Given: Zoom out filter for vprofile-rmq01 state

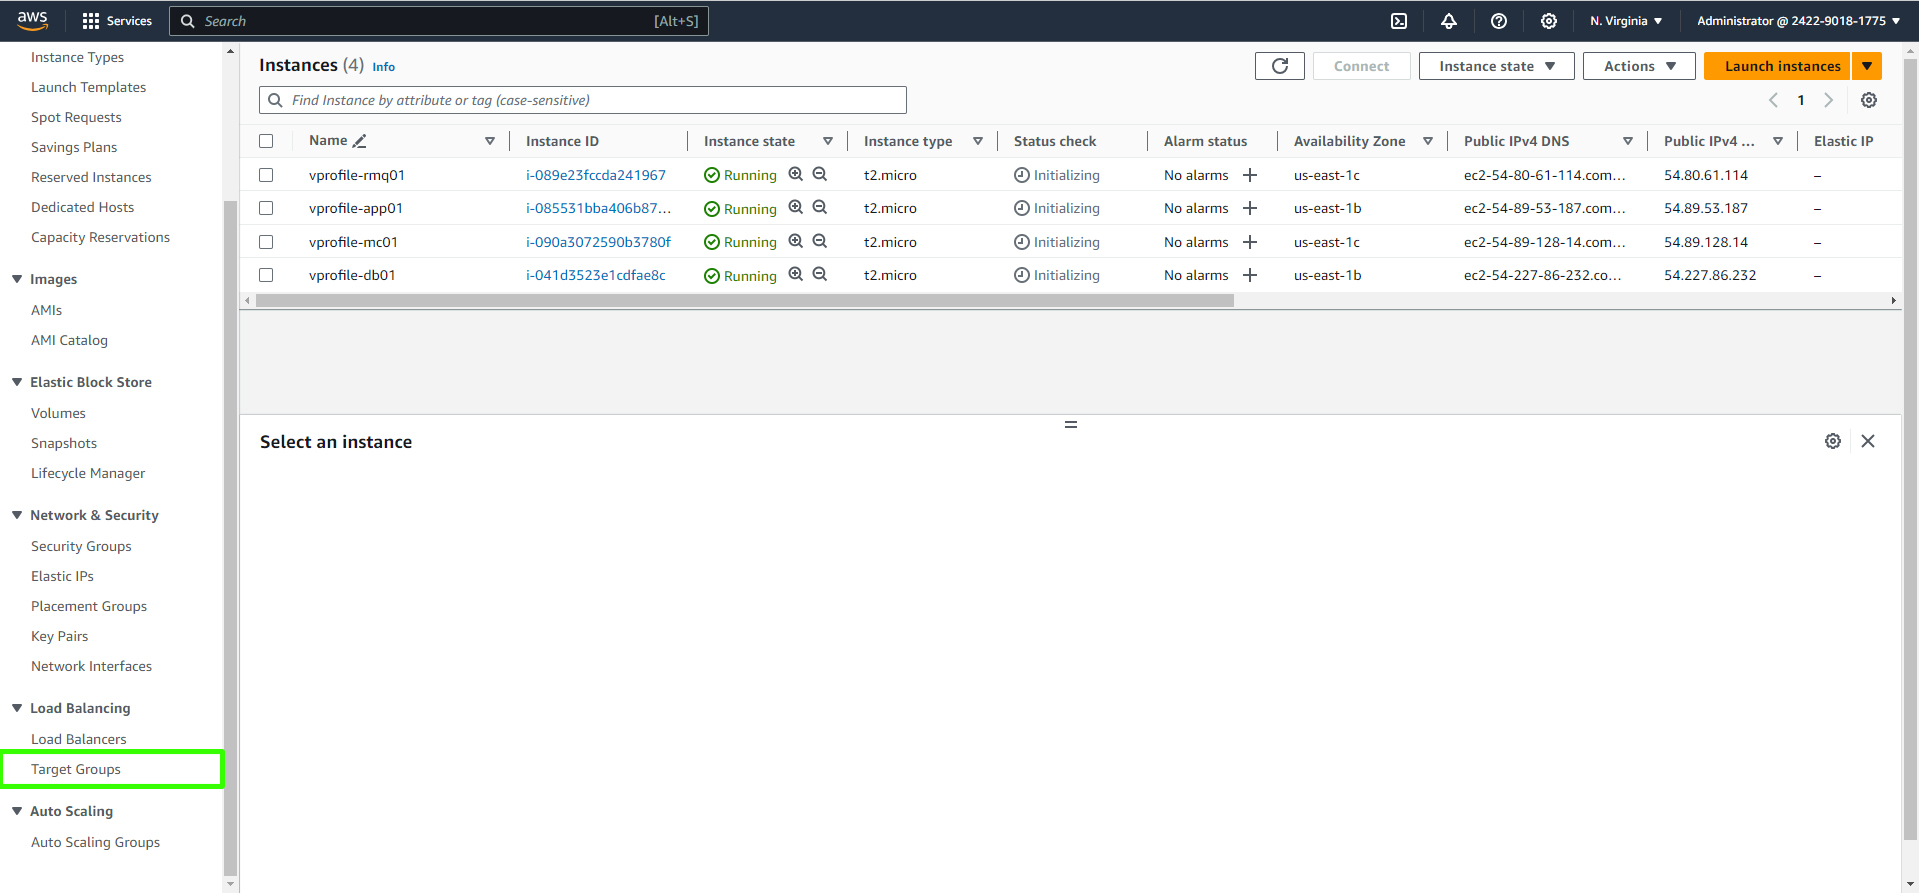Looking at the screenshot, I should [x=820, y=174].
